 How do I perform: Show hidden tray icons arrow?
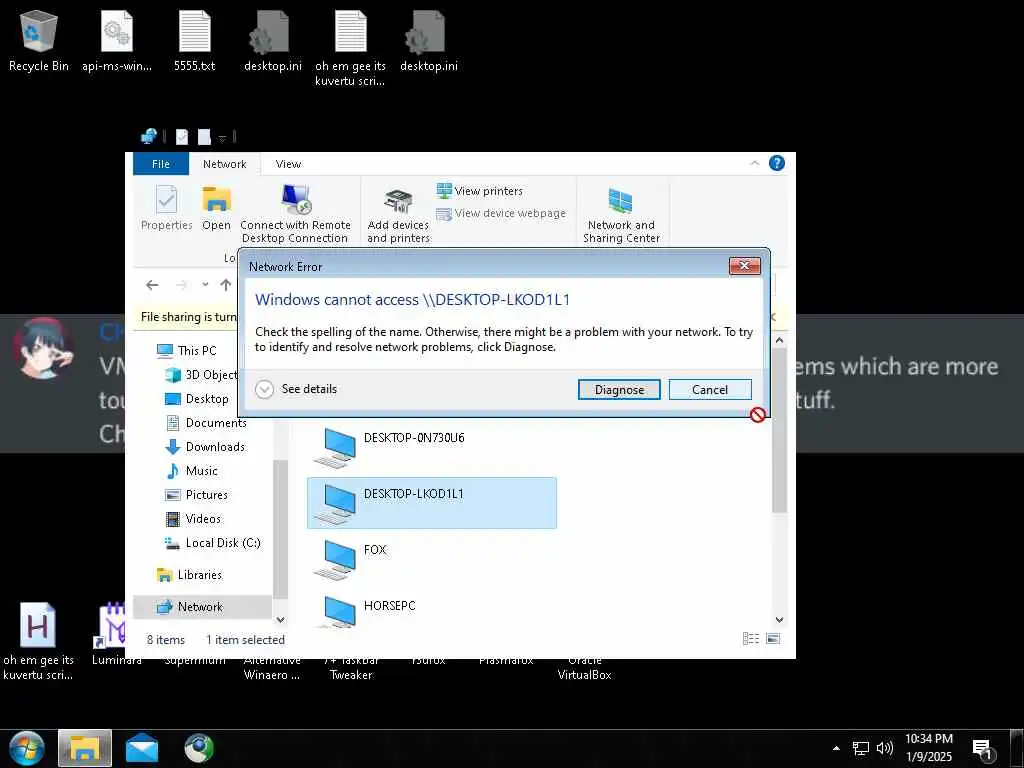(836, 748)
